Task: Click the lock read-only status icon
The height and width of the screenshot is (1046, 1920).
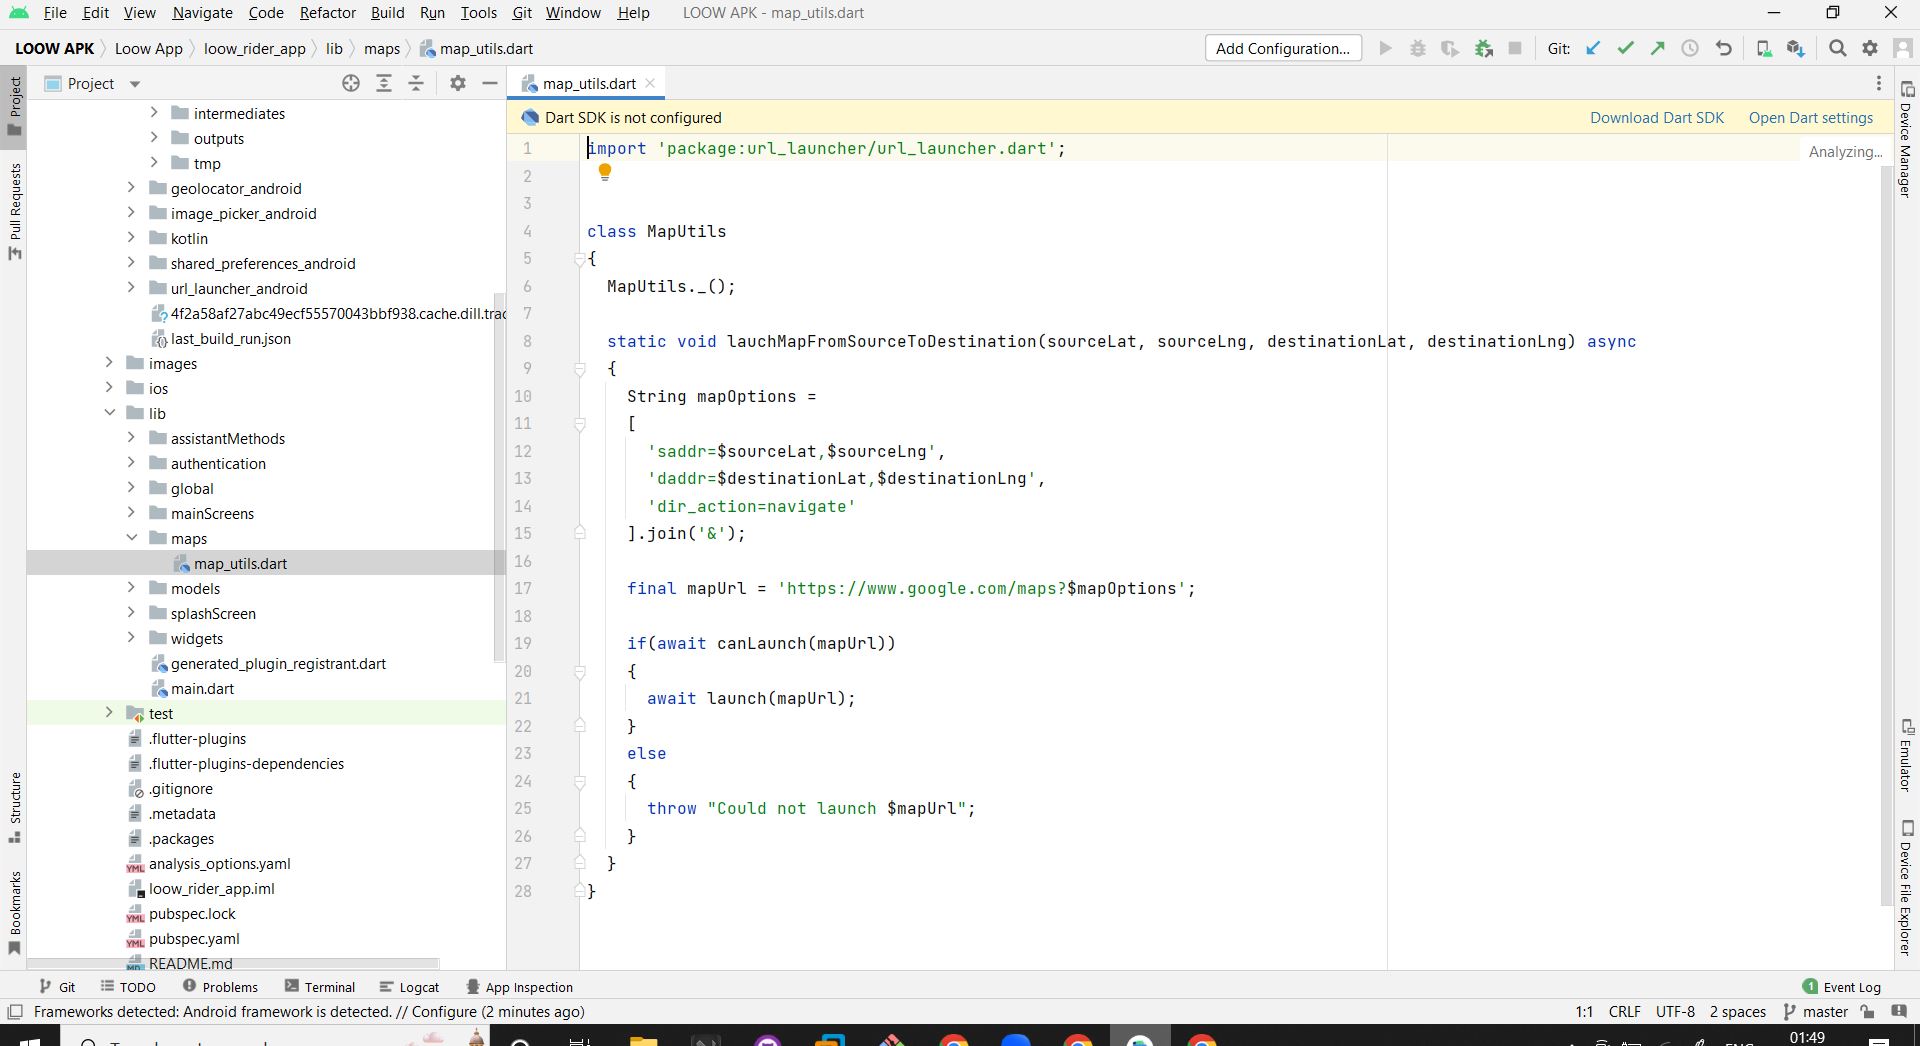Action: tap(1867, 1012)
